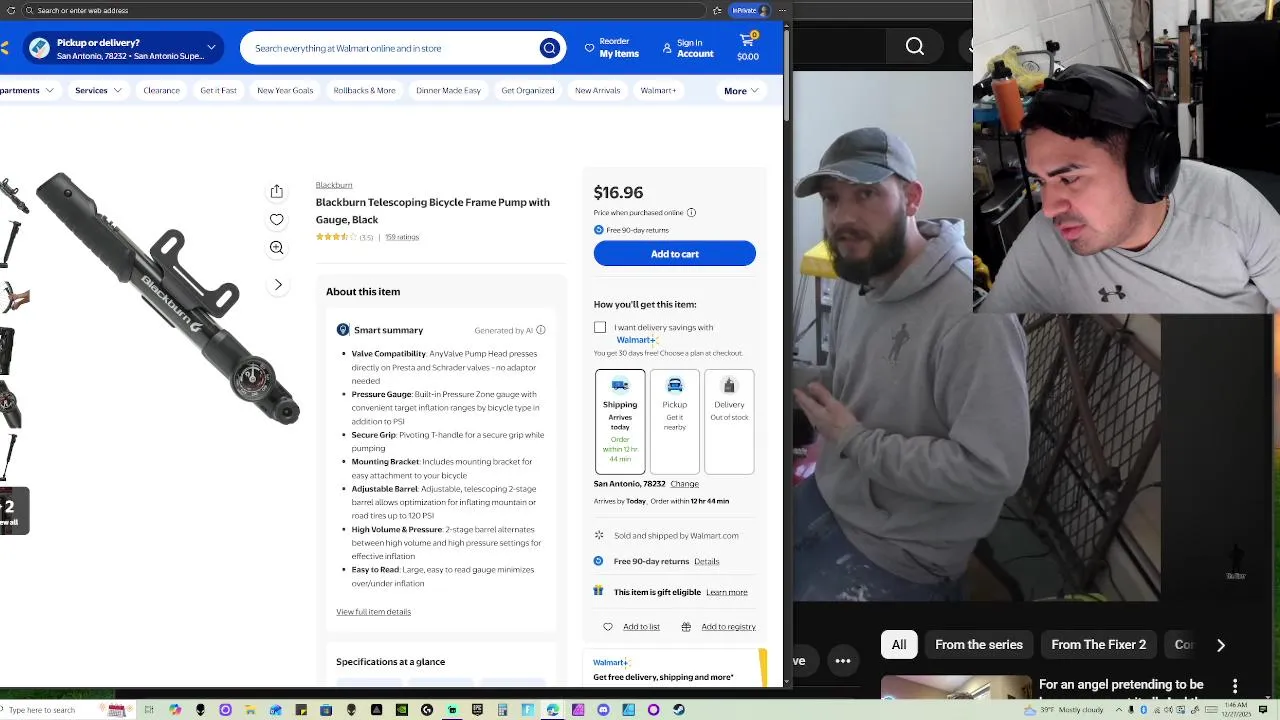
Task: Open NVIDIA app from the taskbar
Action: click(402, 710)
